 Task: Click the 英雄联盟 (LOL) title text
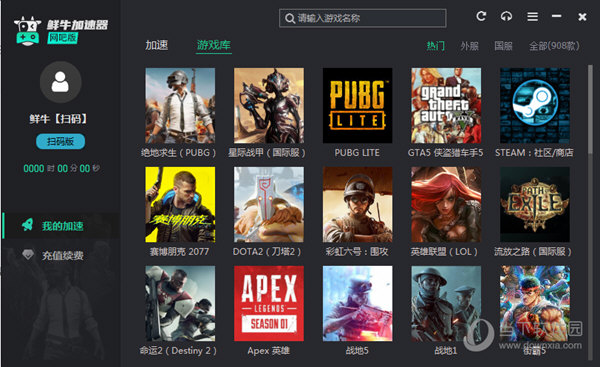click(x=444, y=251)
